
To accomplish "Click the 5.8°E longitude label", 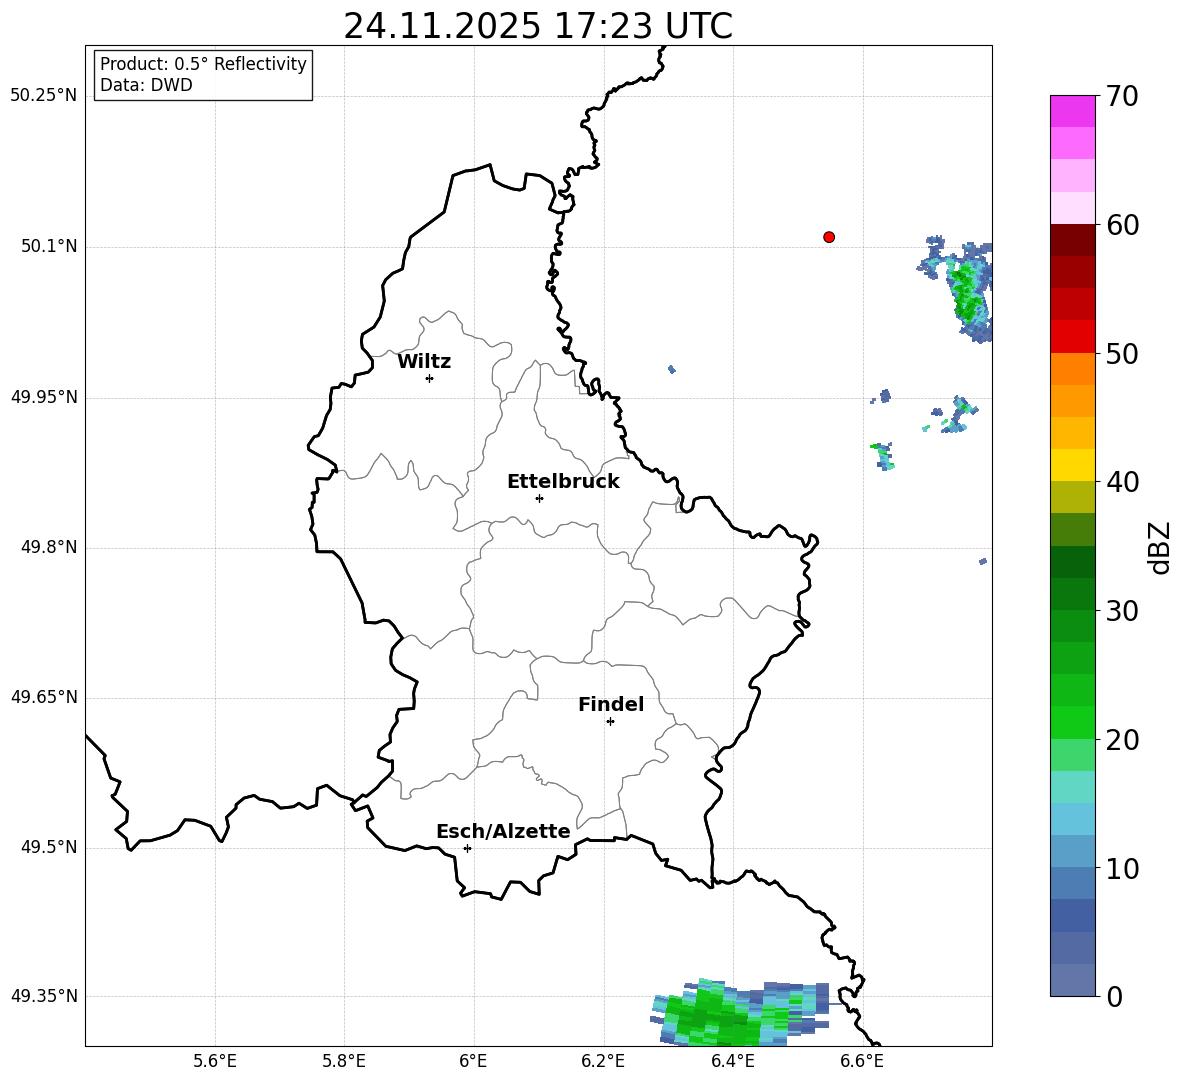I will (x=344, y=1061).
